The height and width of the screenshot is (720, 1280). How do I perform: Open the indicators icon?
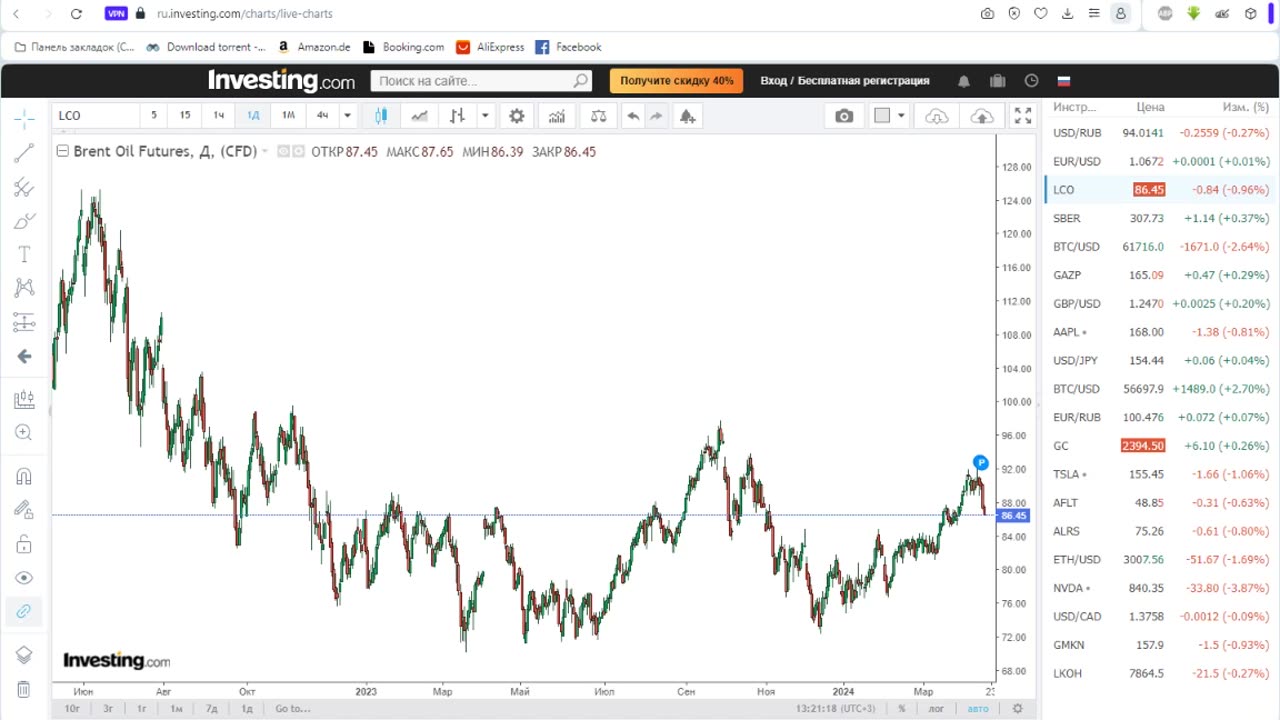(x=556, y=116)
